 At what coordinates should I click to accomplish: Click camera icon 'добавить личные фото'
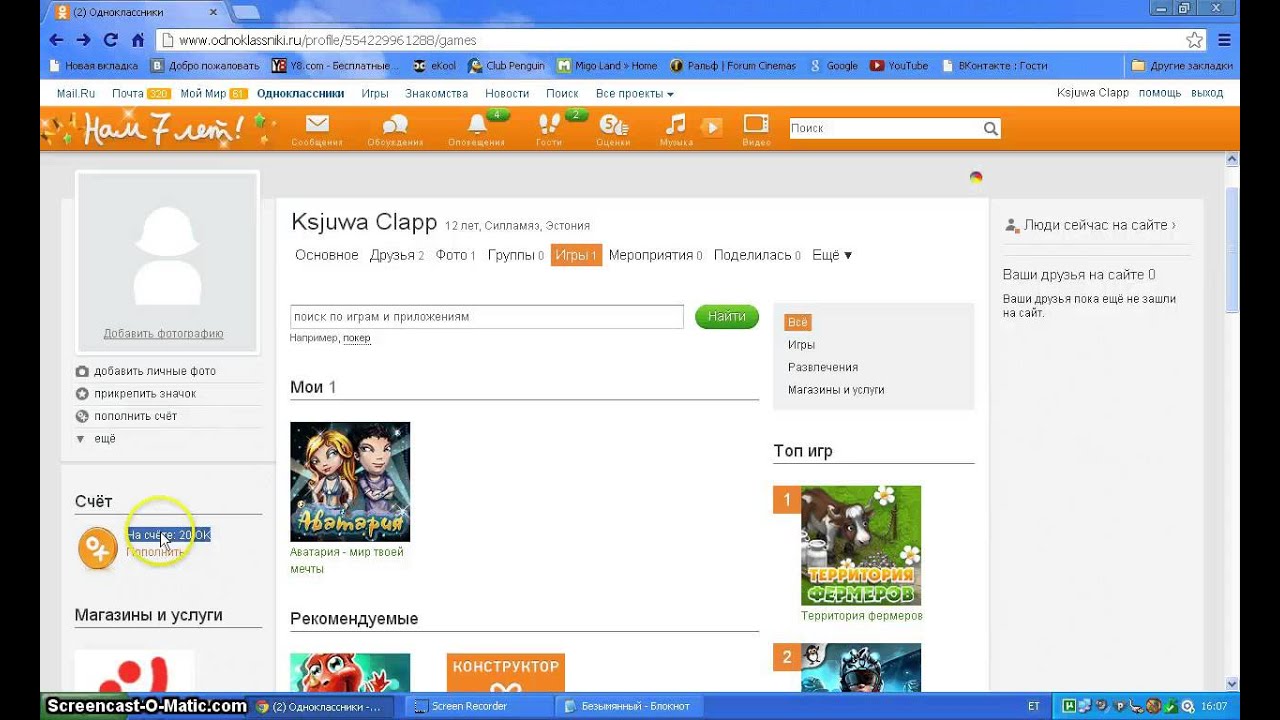82,371
